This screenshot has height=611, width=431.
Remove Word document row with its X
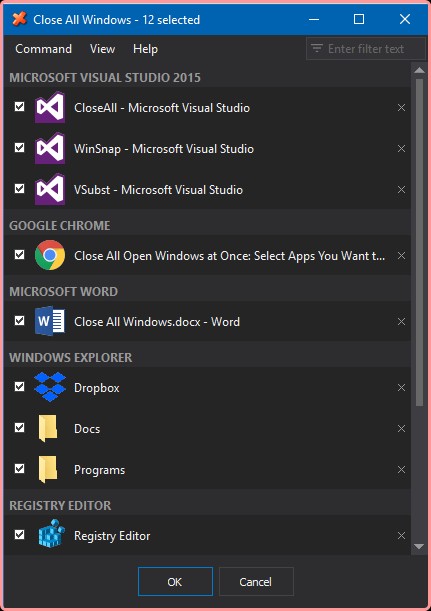tap(401, 321)
